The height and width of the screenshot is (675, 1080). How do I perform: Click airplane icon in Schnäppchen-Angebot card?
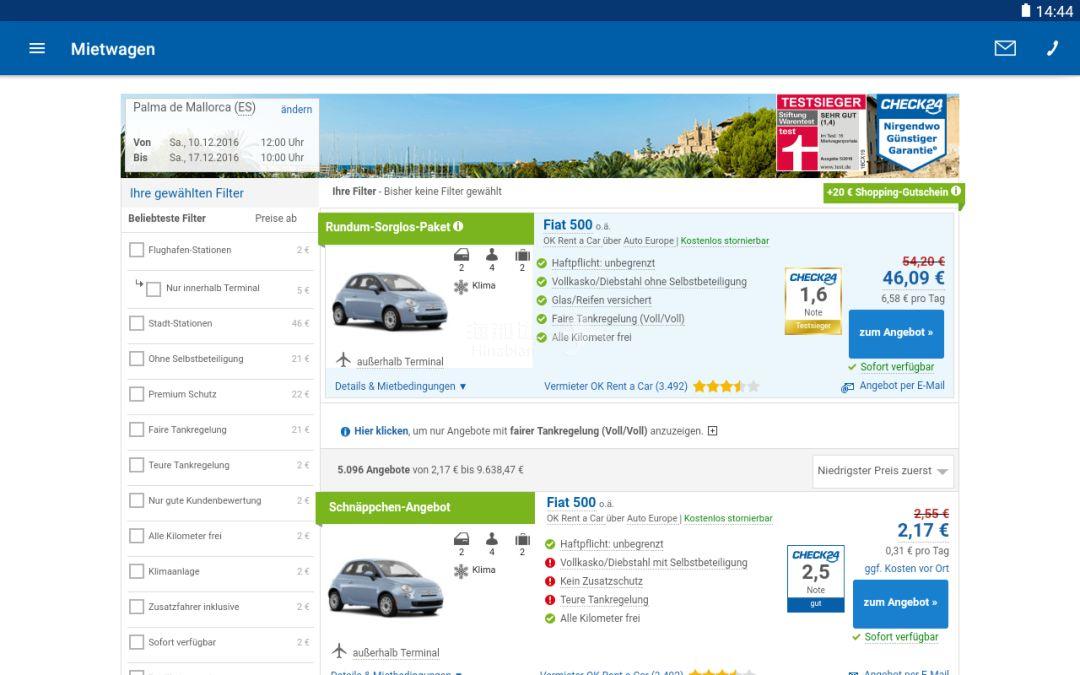click(x=339, y=650)
